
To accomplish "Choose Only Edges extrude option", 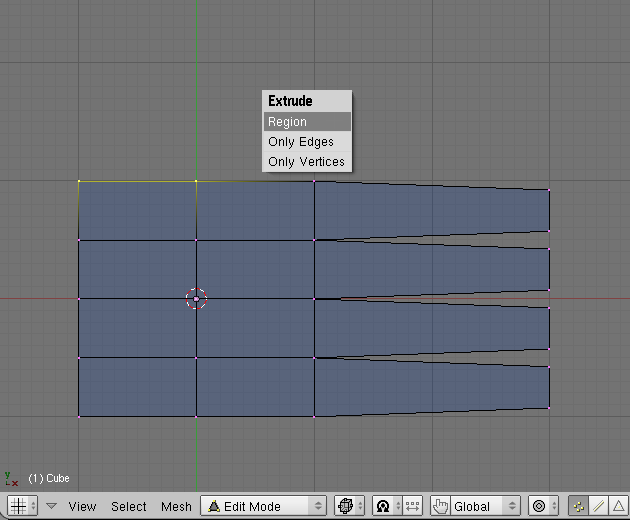I will point(307,141).
